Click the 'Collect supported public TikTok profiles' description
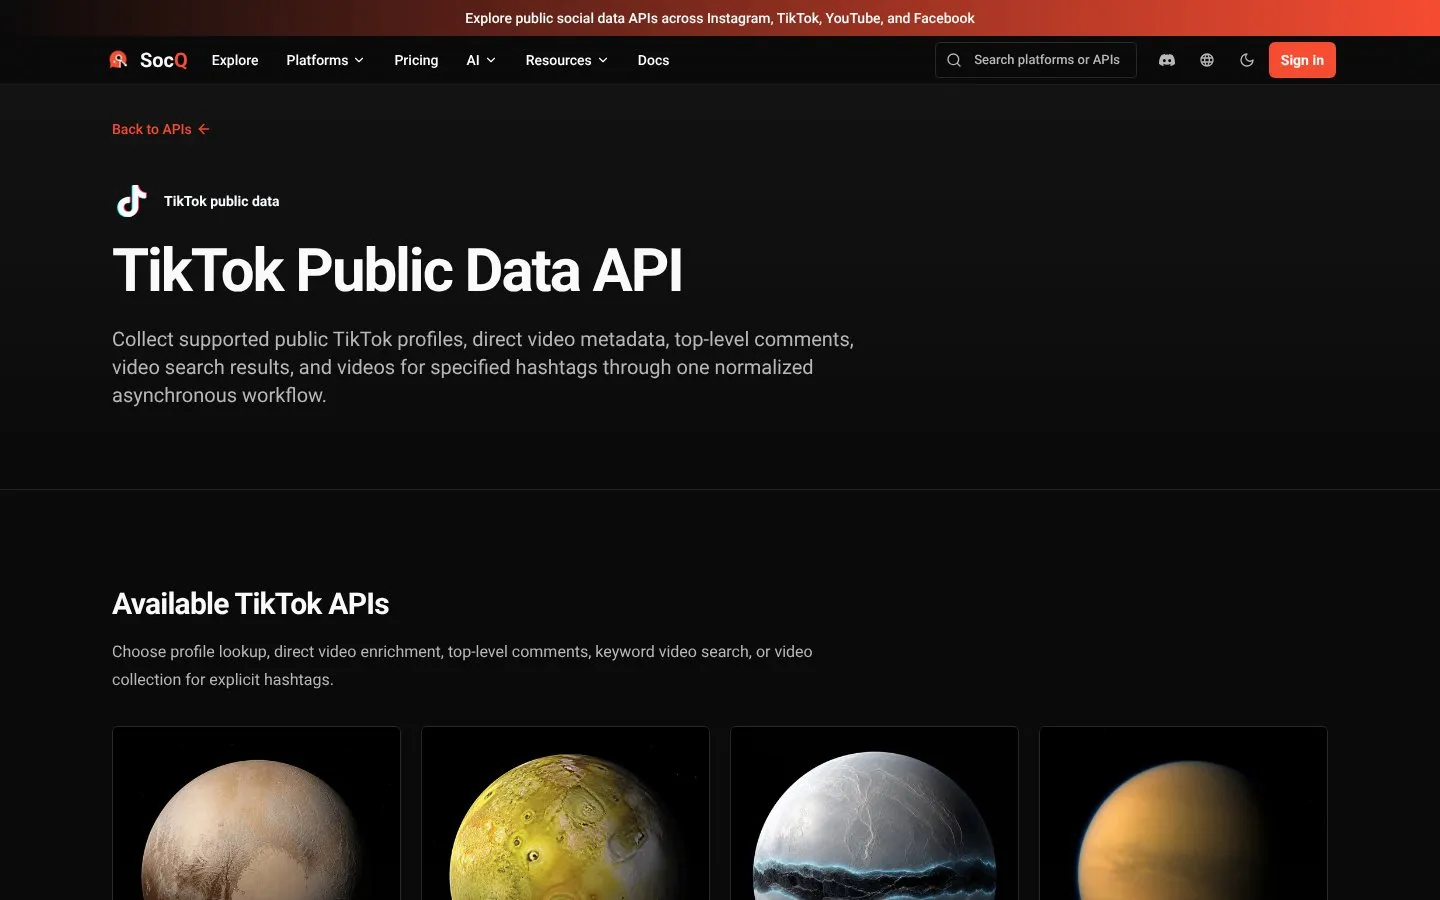Image resolution: width=1440 pixels, height=900 pixels. coord(483,367)
